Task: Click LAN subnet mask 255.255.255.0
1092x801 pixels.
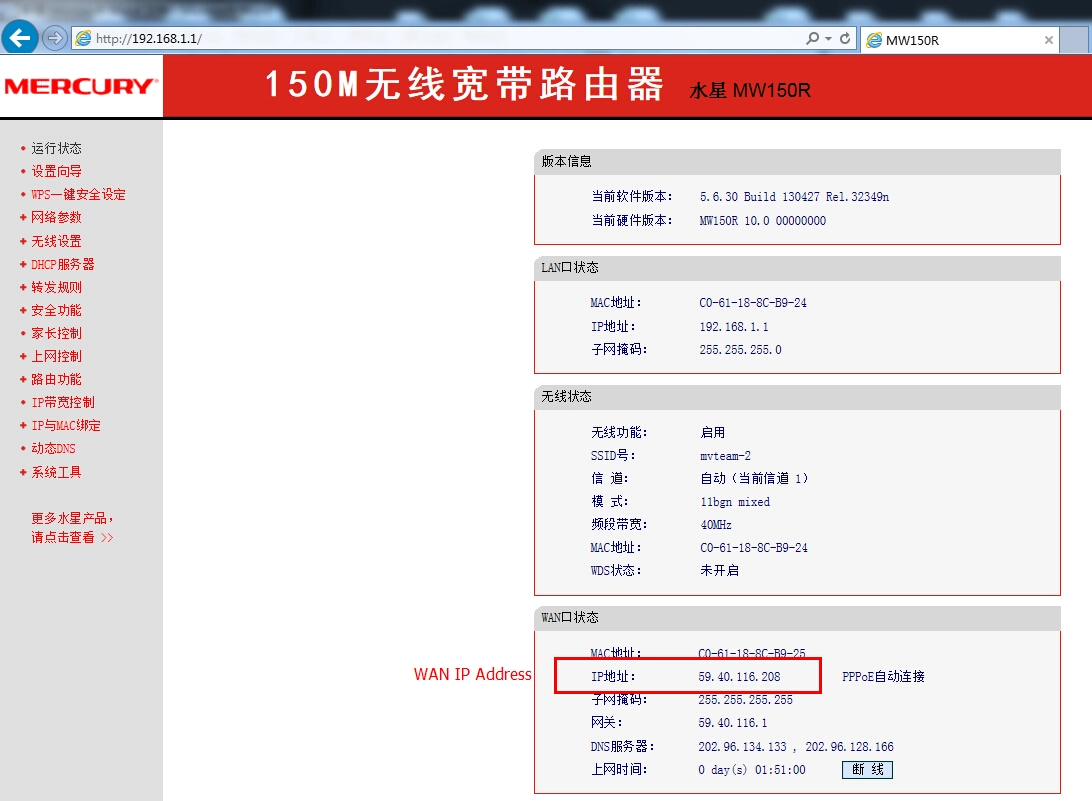Action: pos(740,350)
